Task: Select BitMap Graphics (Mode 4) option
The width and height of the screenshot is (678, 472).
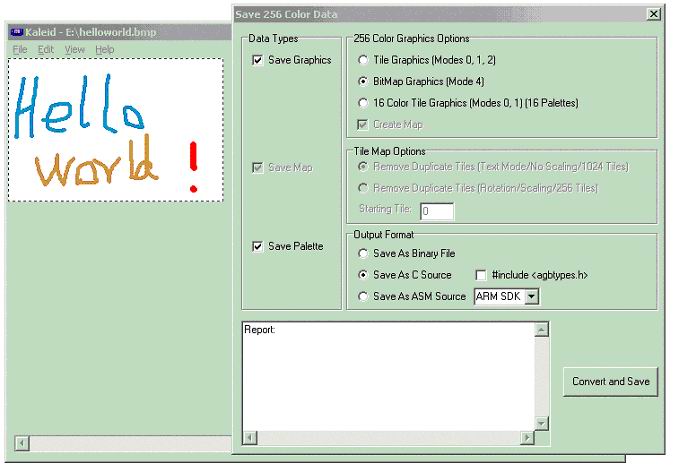Action: coord(363,81)
